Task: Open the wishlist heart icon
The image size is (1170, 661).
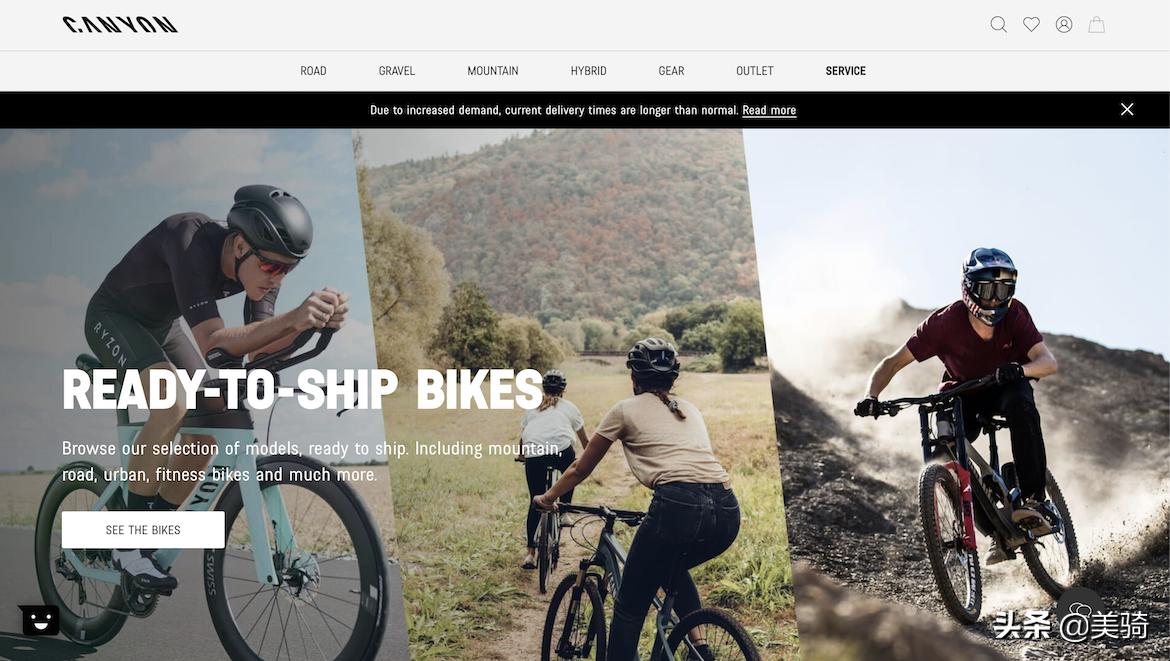Action: 1031,25
